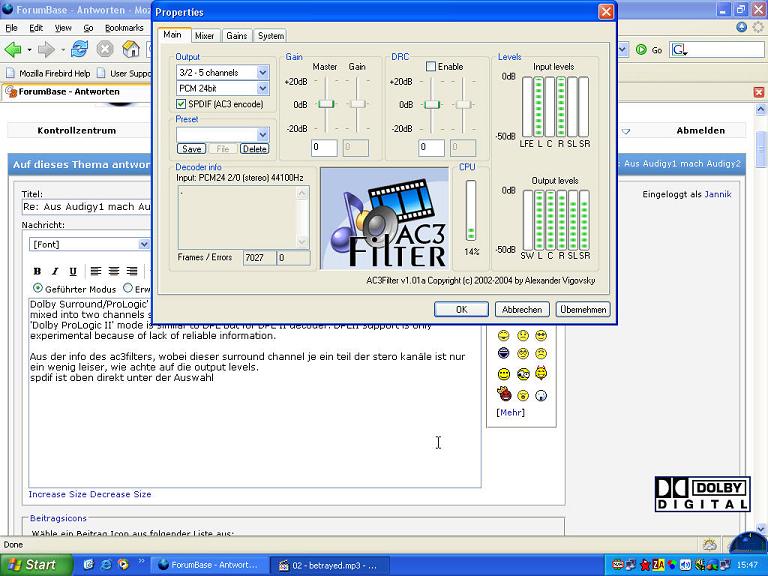This screenshot has width=768, height=576.
Task: Expand the Preset combo box
Action: click(263, 134)
